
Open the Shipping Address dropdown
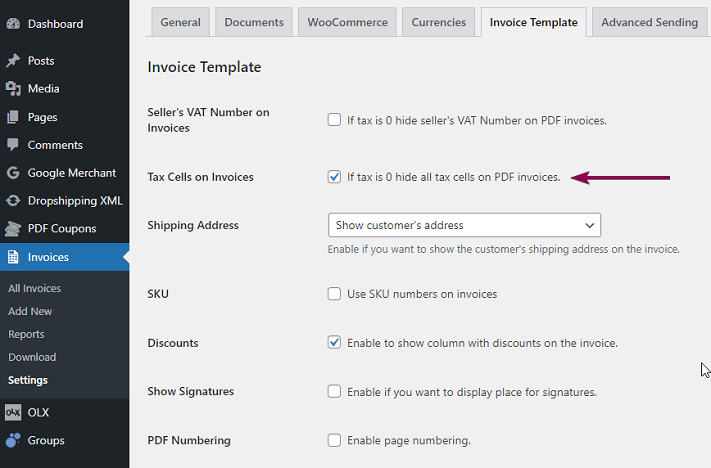pyautogui.click(x=464, y=225)
